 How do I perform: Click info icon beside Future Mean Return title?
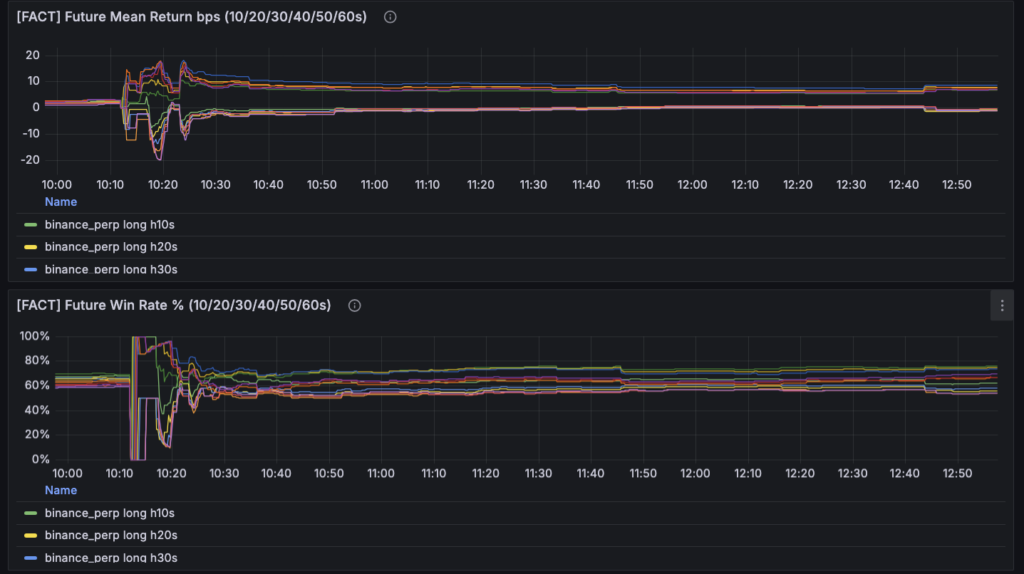point(390,17)
